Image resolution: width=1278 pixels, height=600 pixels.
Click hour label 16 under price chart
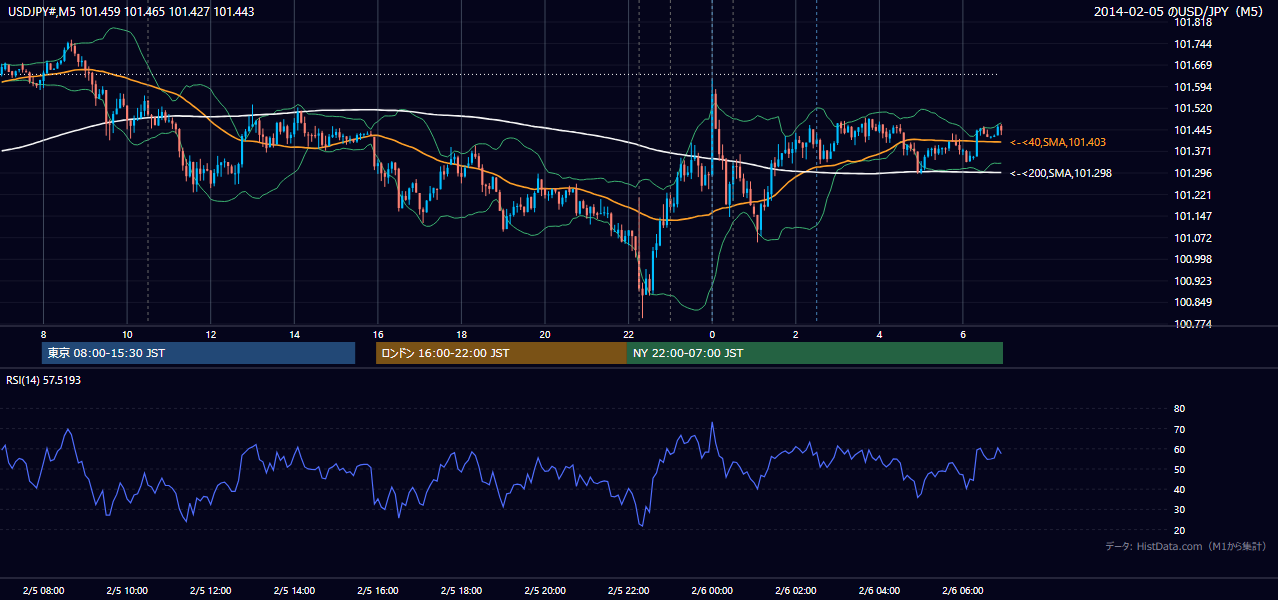coord(377,334)
